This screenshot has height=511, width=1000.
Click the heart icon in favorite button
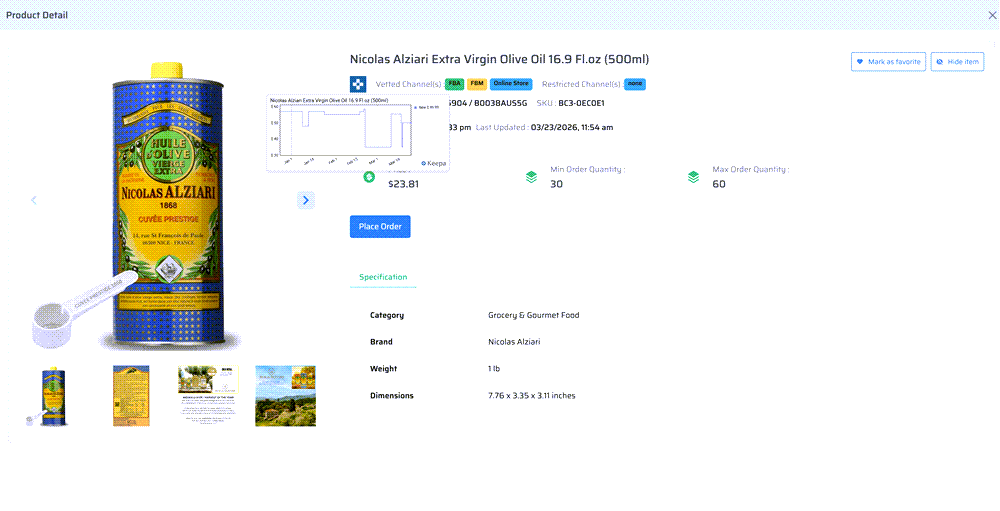[860, 62]
